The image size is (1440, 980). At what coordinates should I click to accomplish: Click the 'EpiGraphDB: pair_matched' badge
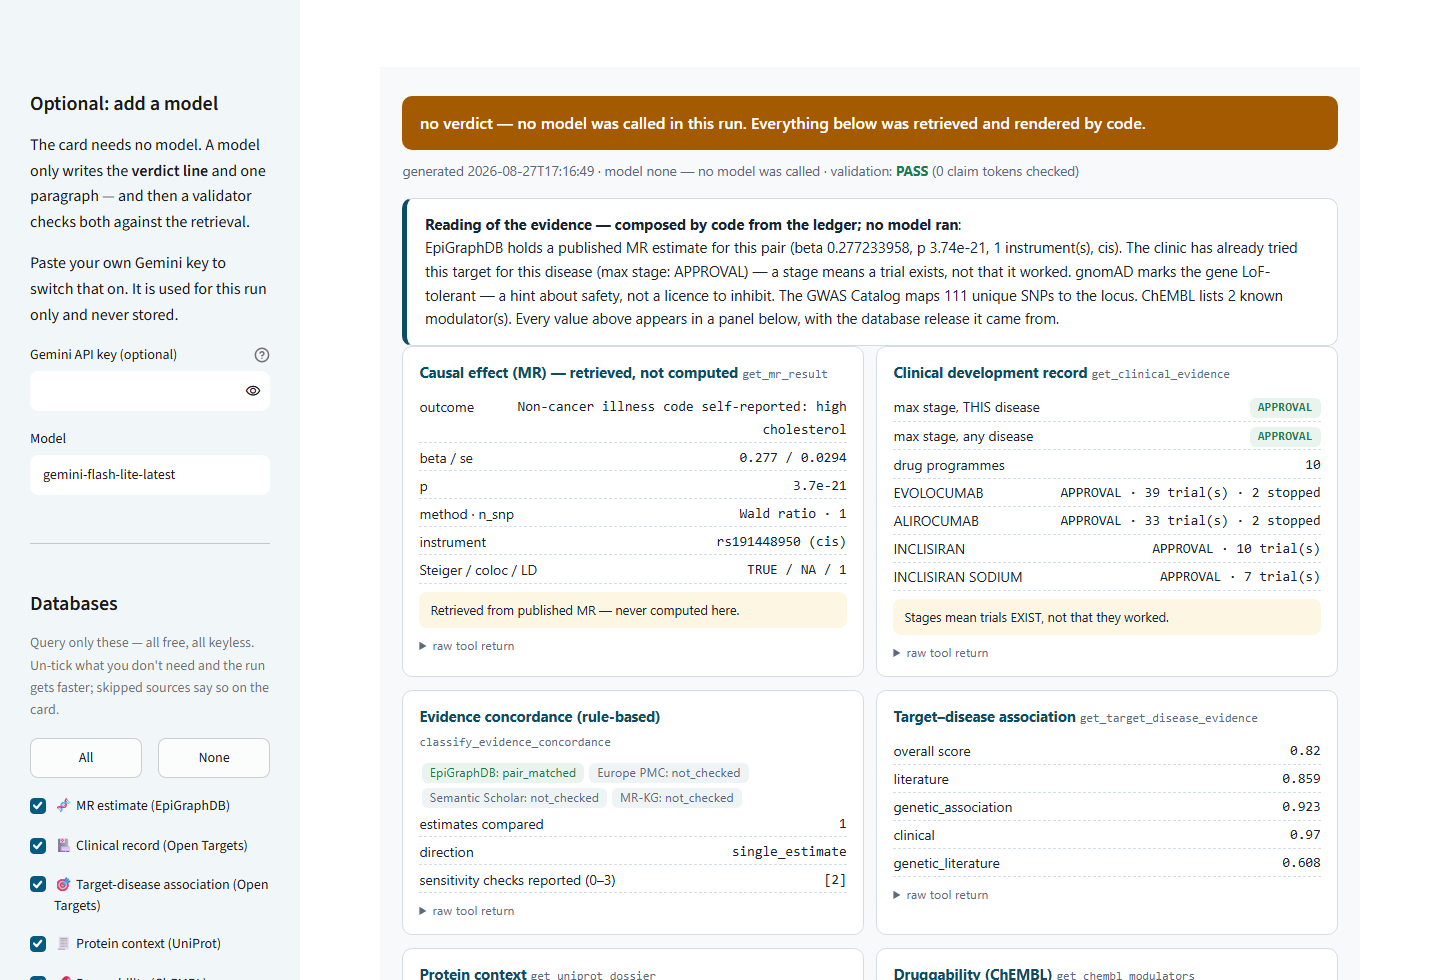point(503,773)
